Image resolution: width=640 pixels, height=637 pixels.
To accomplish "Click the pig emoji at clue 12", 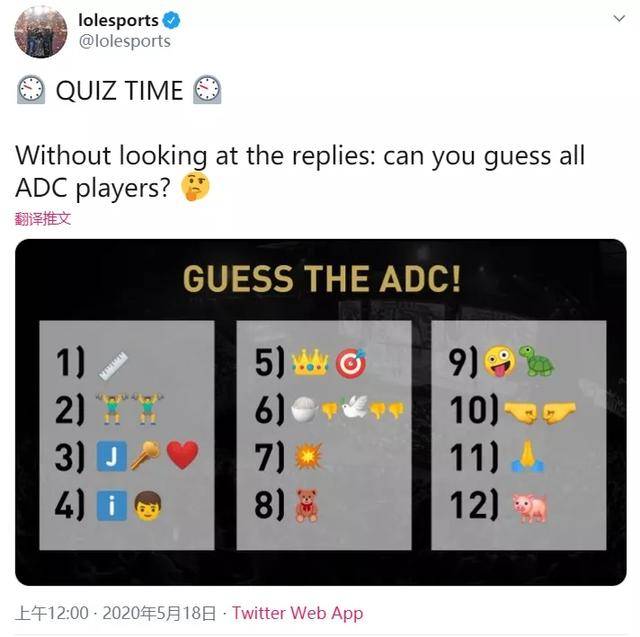I will (x=530, y=506).
